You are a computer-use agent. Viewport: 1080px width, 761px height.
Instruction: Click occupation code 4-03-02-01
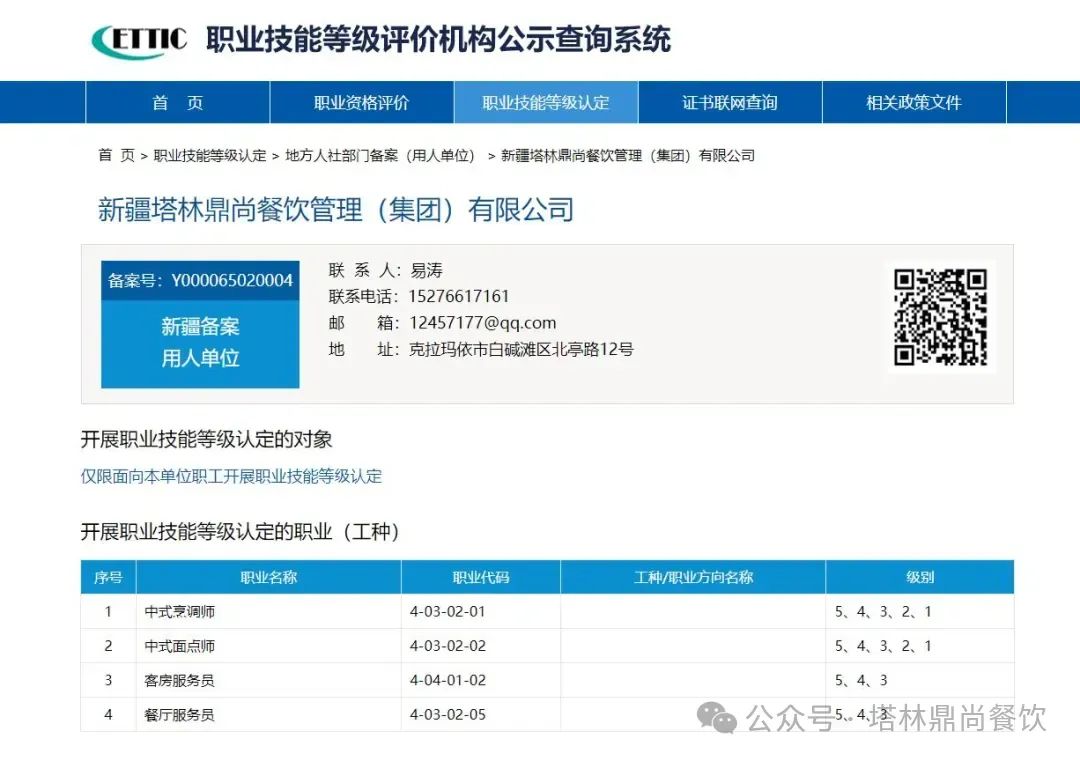[448, 612]
